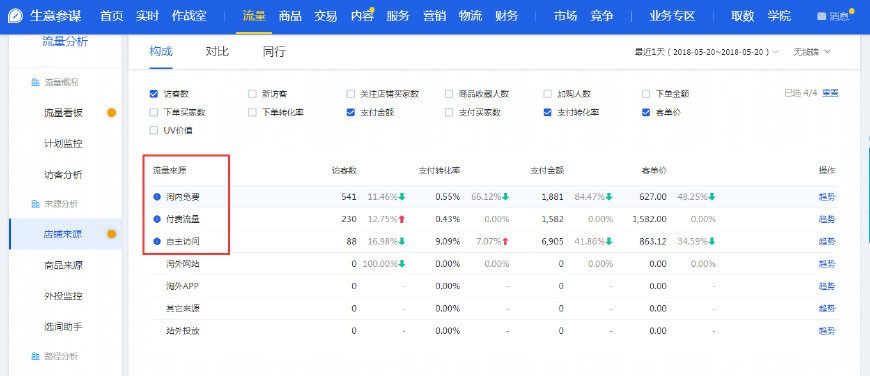This screenshot has width=870, height=376.
Task: Click the 重置 link
Action: pos(830,93)
